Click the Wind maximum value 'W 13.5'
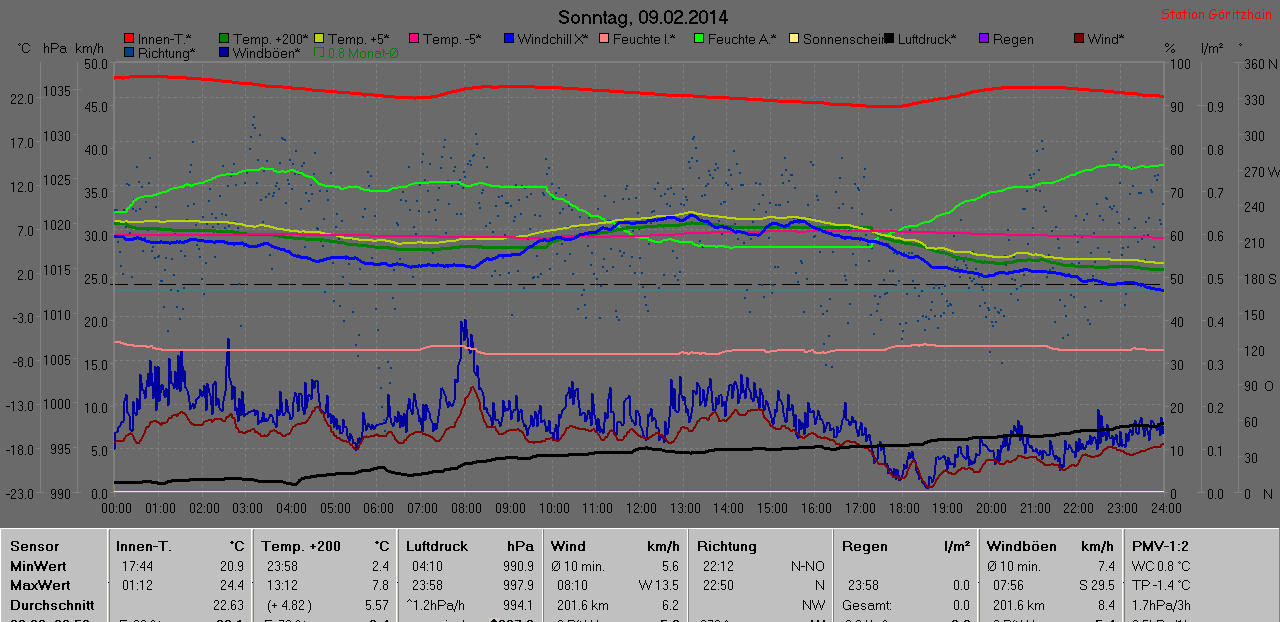Image resolution: width=1280 pixels, height=622 pixels. pyautogui.click(x=660, y=585)
